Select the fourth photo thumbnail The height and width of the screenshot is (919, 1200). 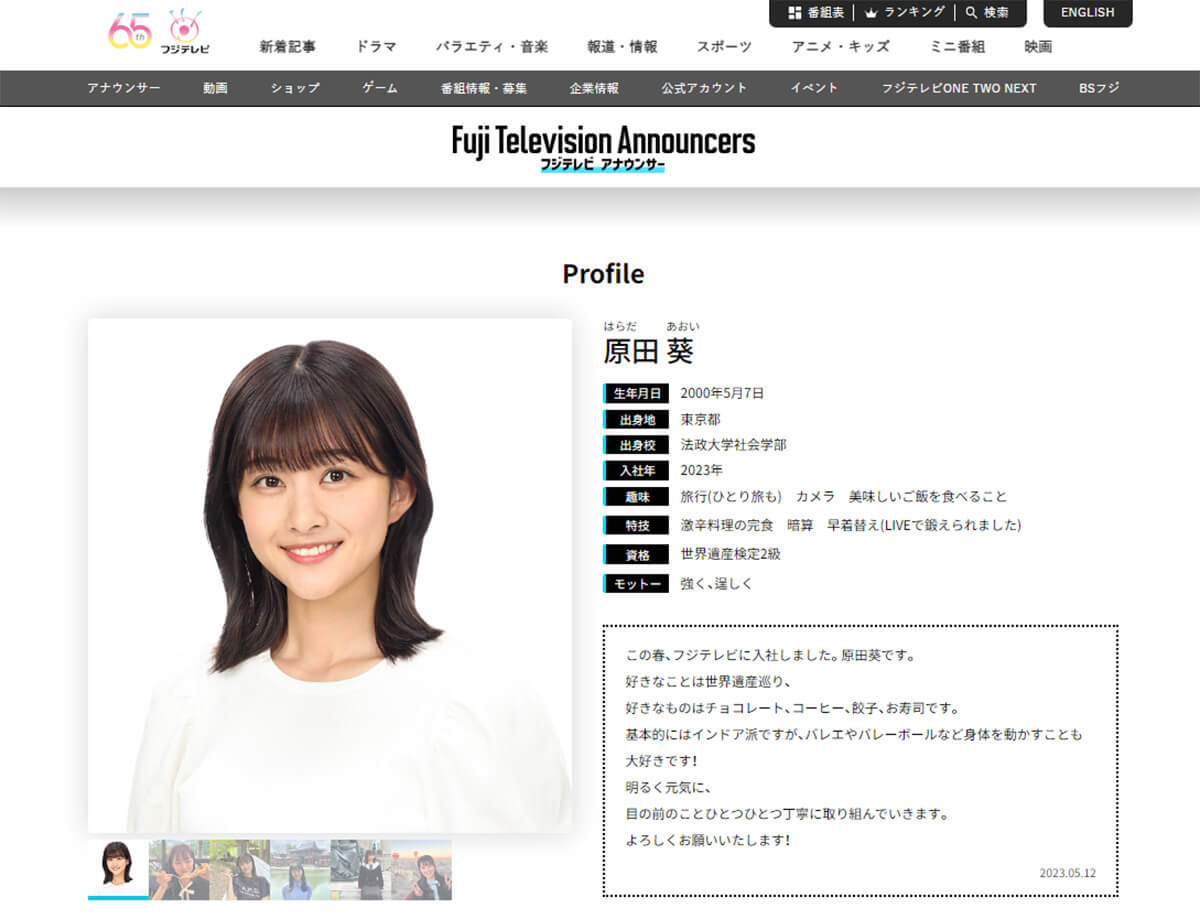point(300,869)
